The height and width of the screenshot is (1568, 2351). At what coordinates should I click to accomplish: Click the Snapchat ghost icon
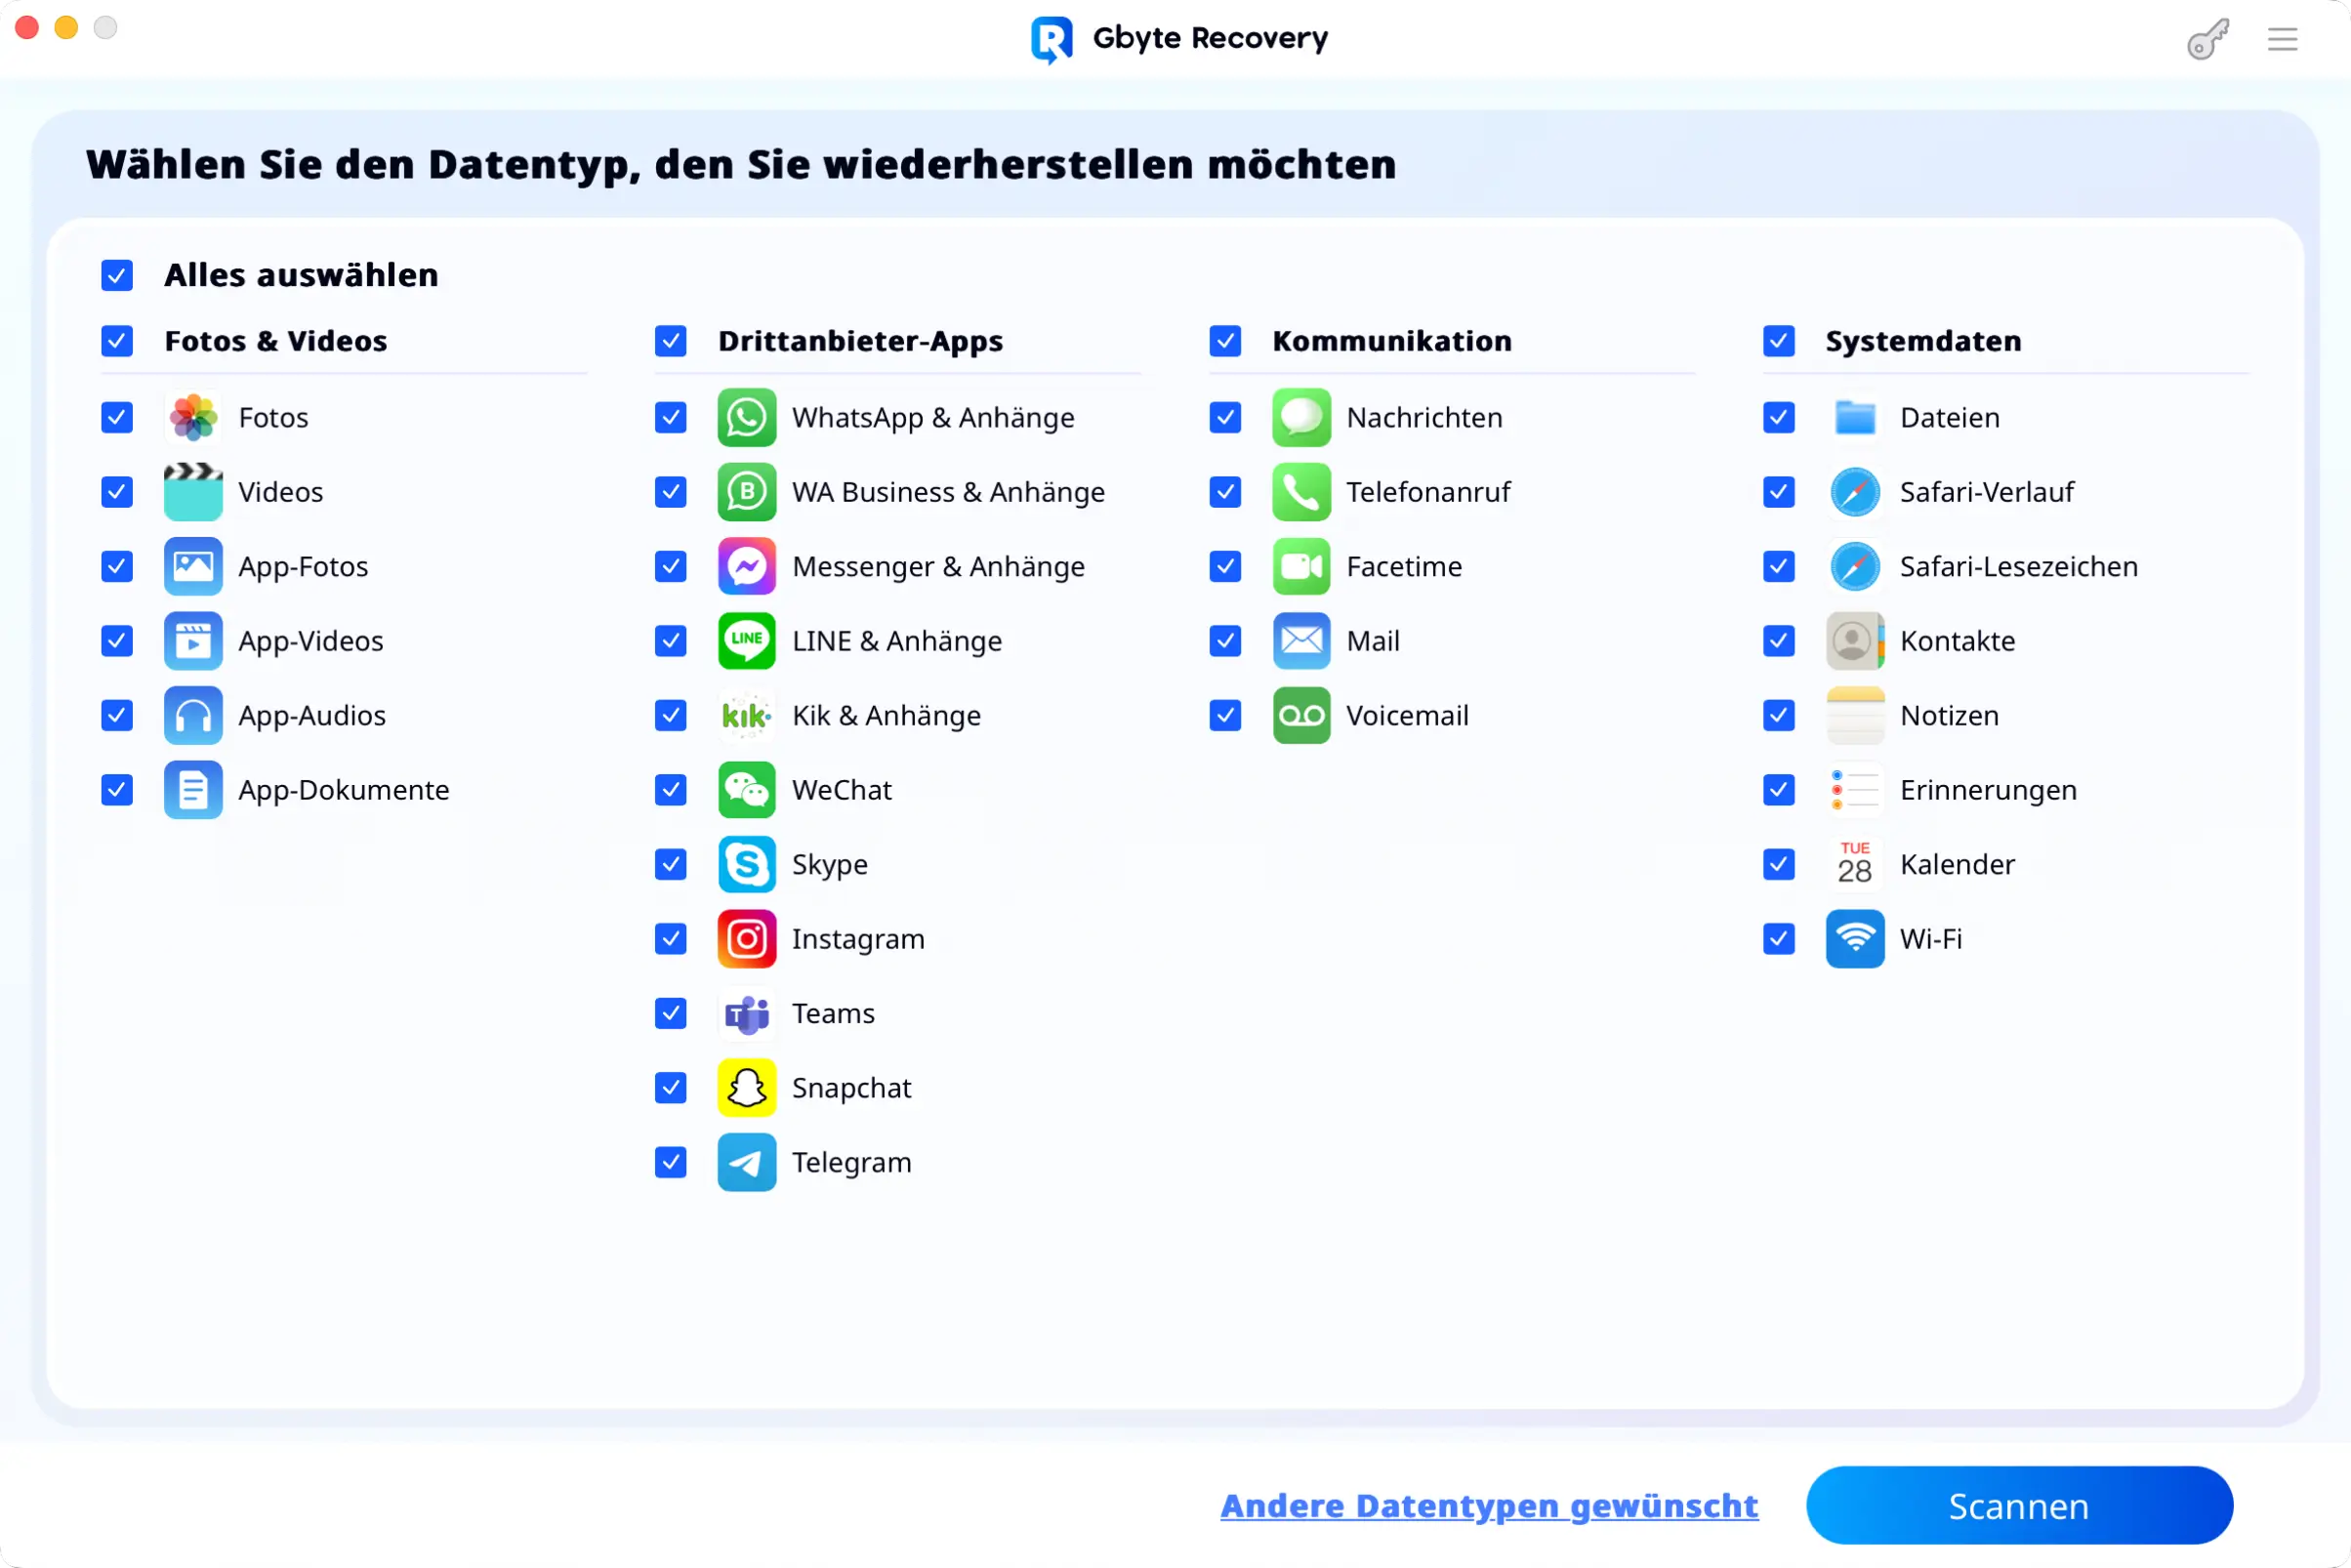(746, 1087)
